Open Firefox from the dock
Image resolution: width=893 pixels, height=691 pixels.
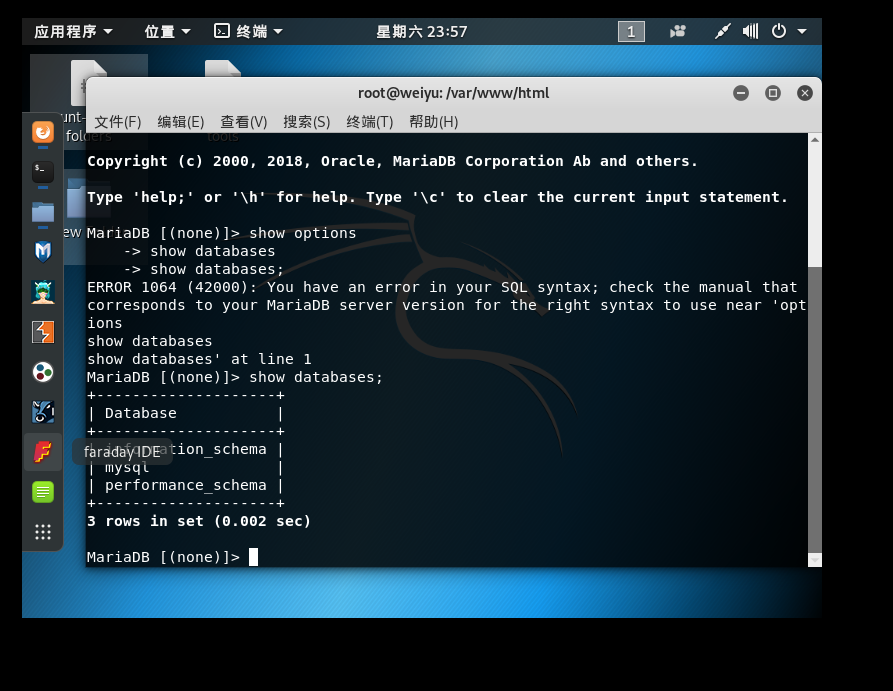(x=43, y=132)
